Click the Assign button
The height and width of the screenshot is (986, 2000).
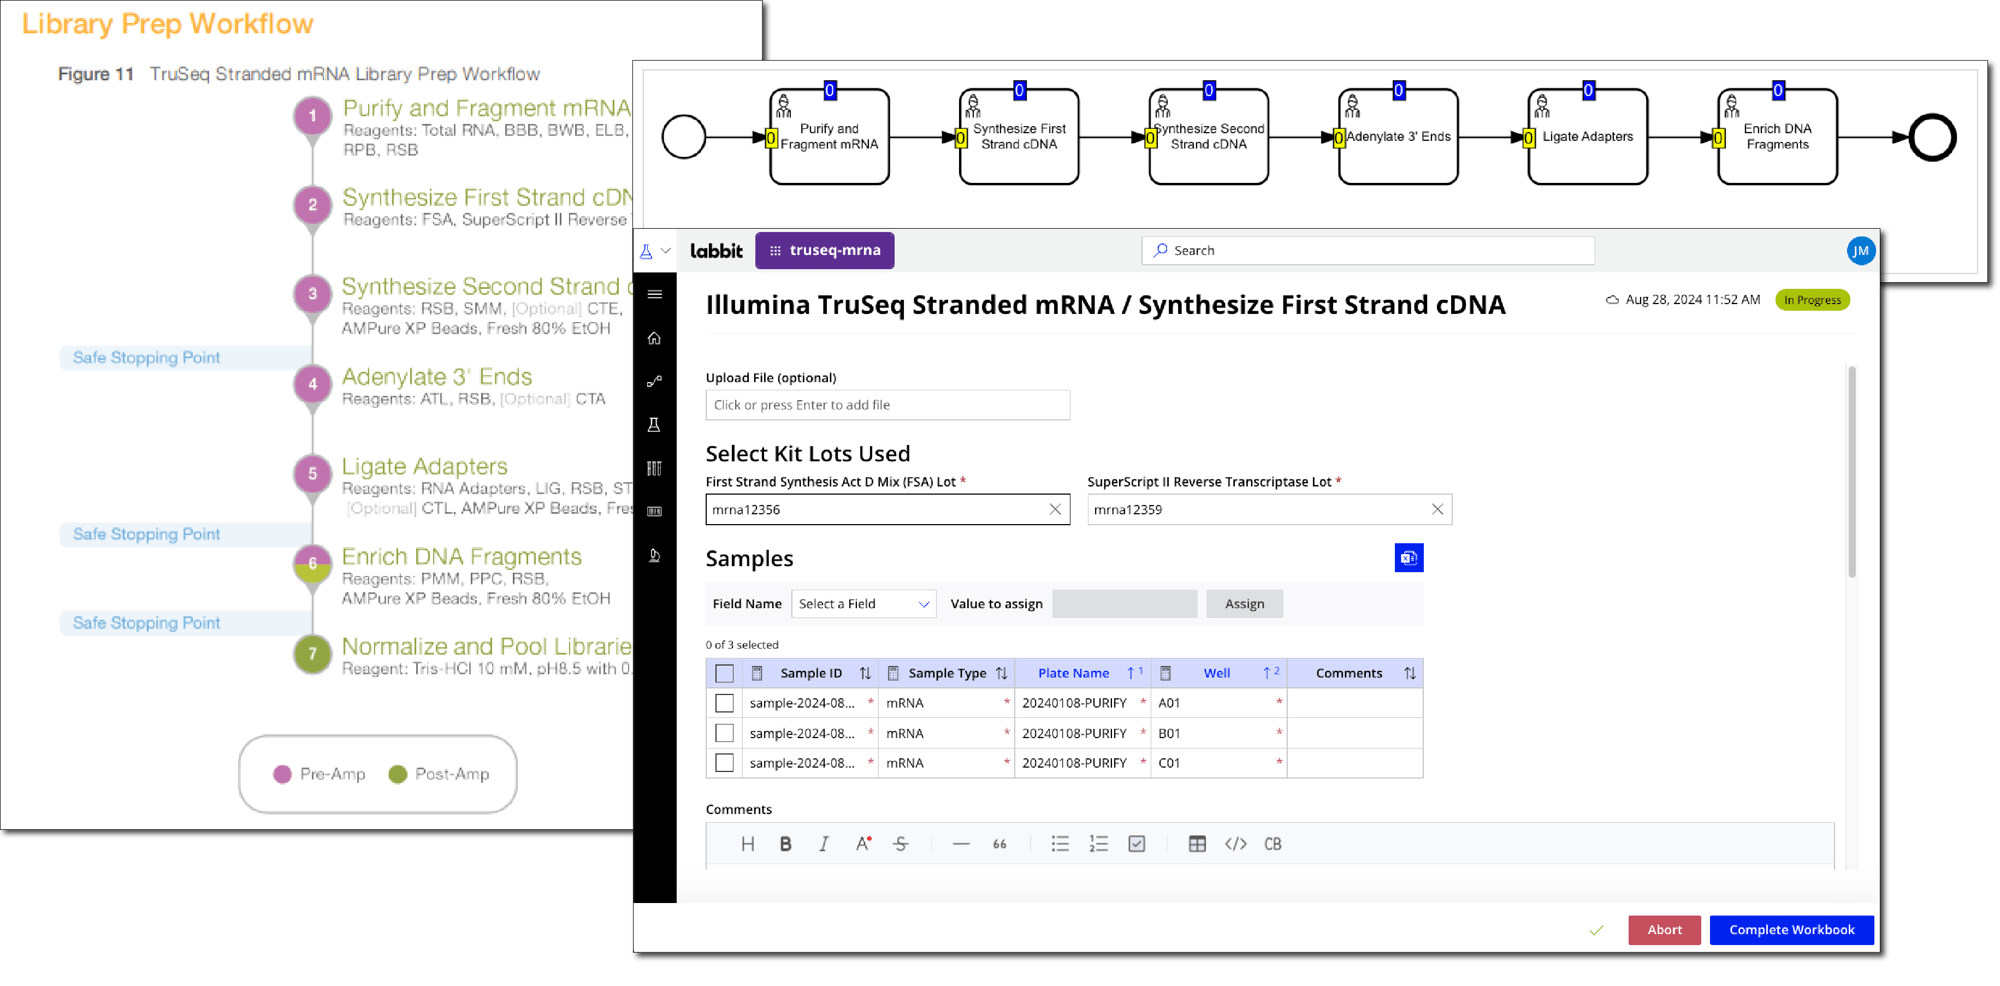click(1245, 604)
